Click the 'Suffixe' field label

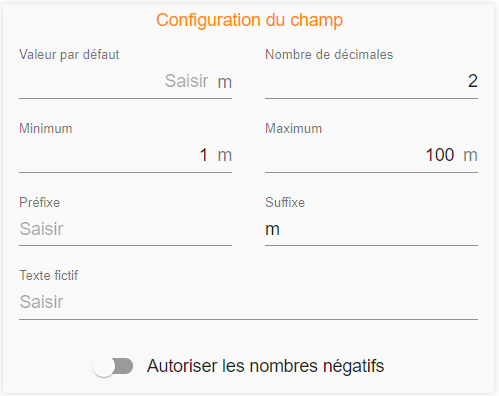point(285,202)
